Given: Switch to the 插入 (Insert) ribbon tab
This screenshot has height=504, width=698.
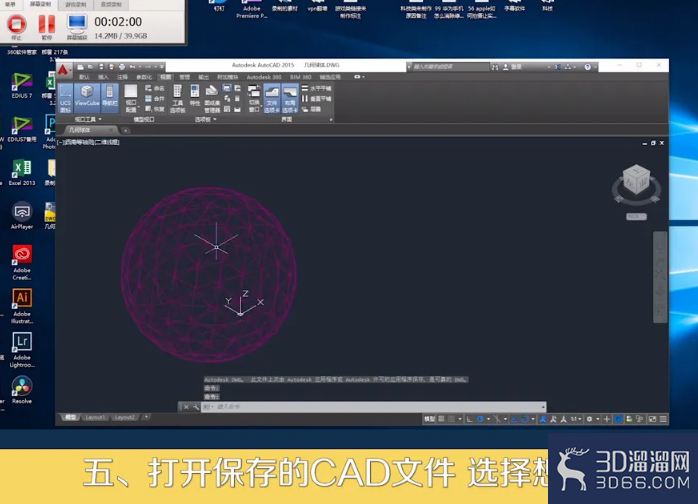Looking at the screenshot, I should click(103, 77).
